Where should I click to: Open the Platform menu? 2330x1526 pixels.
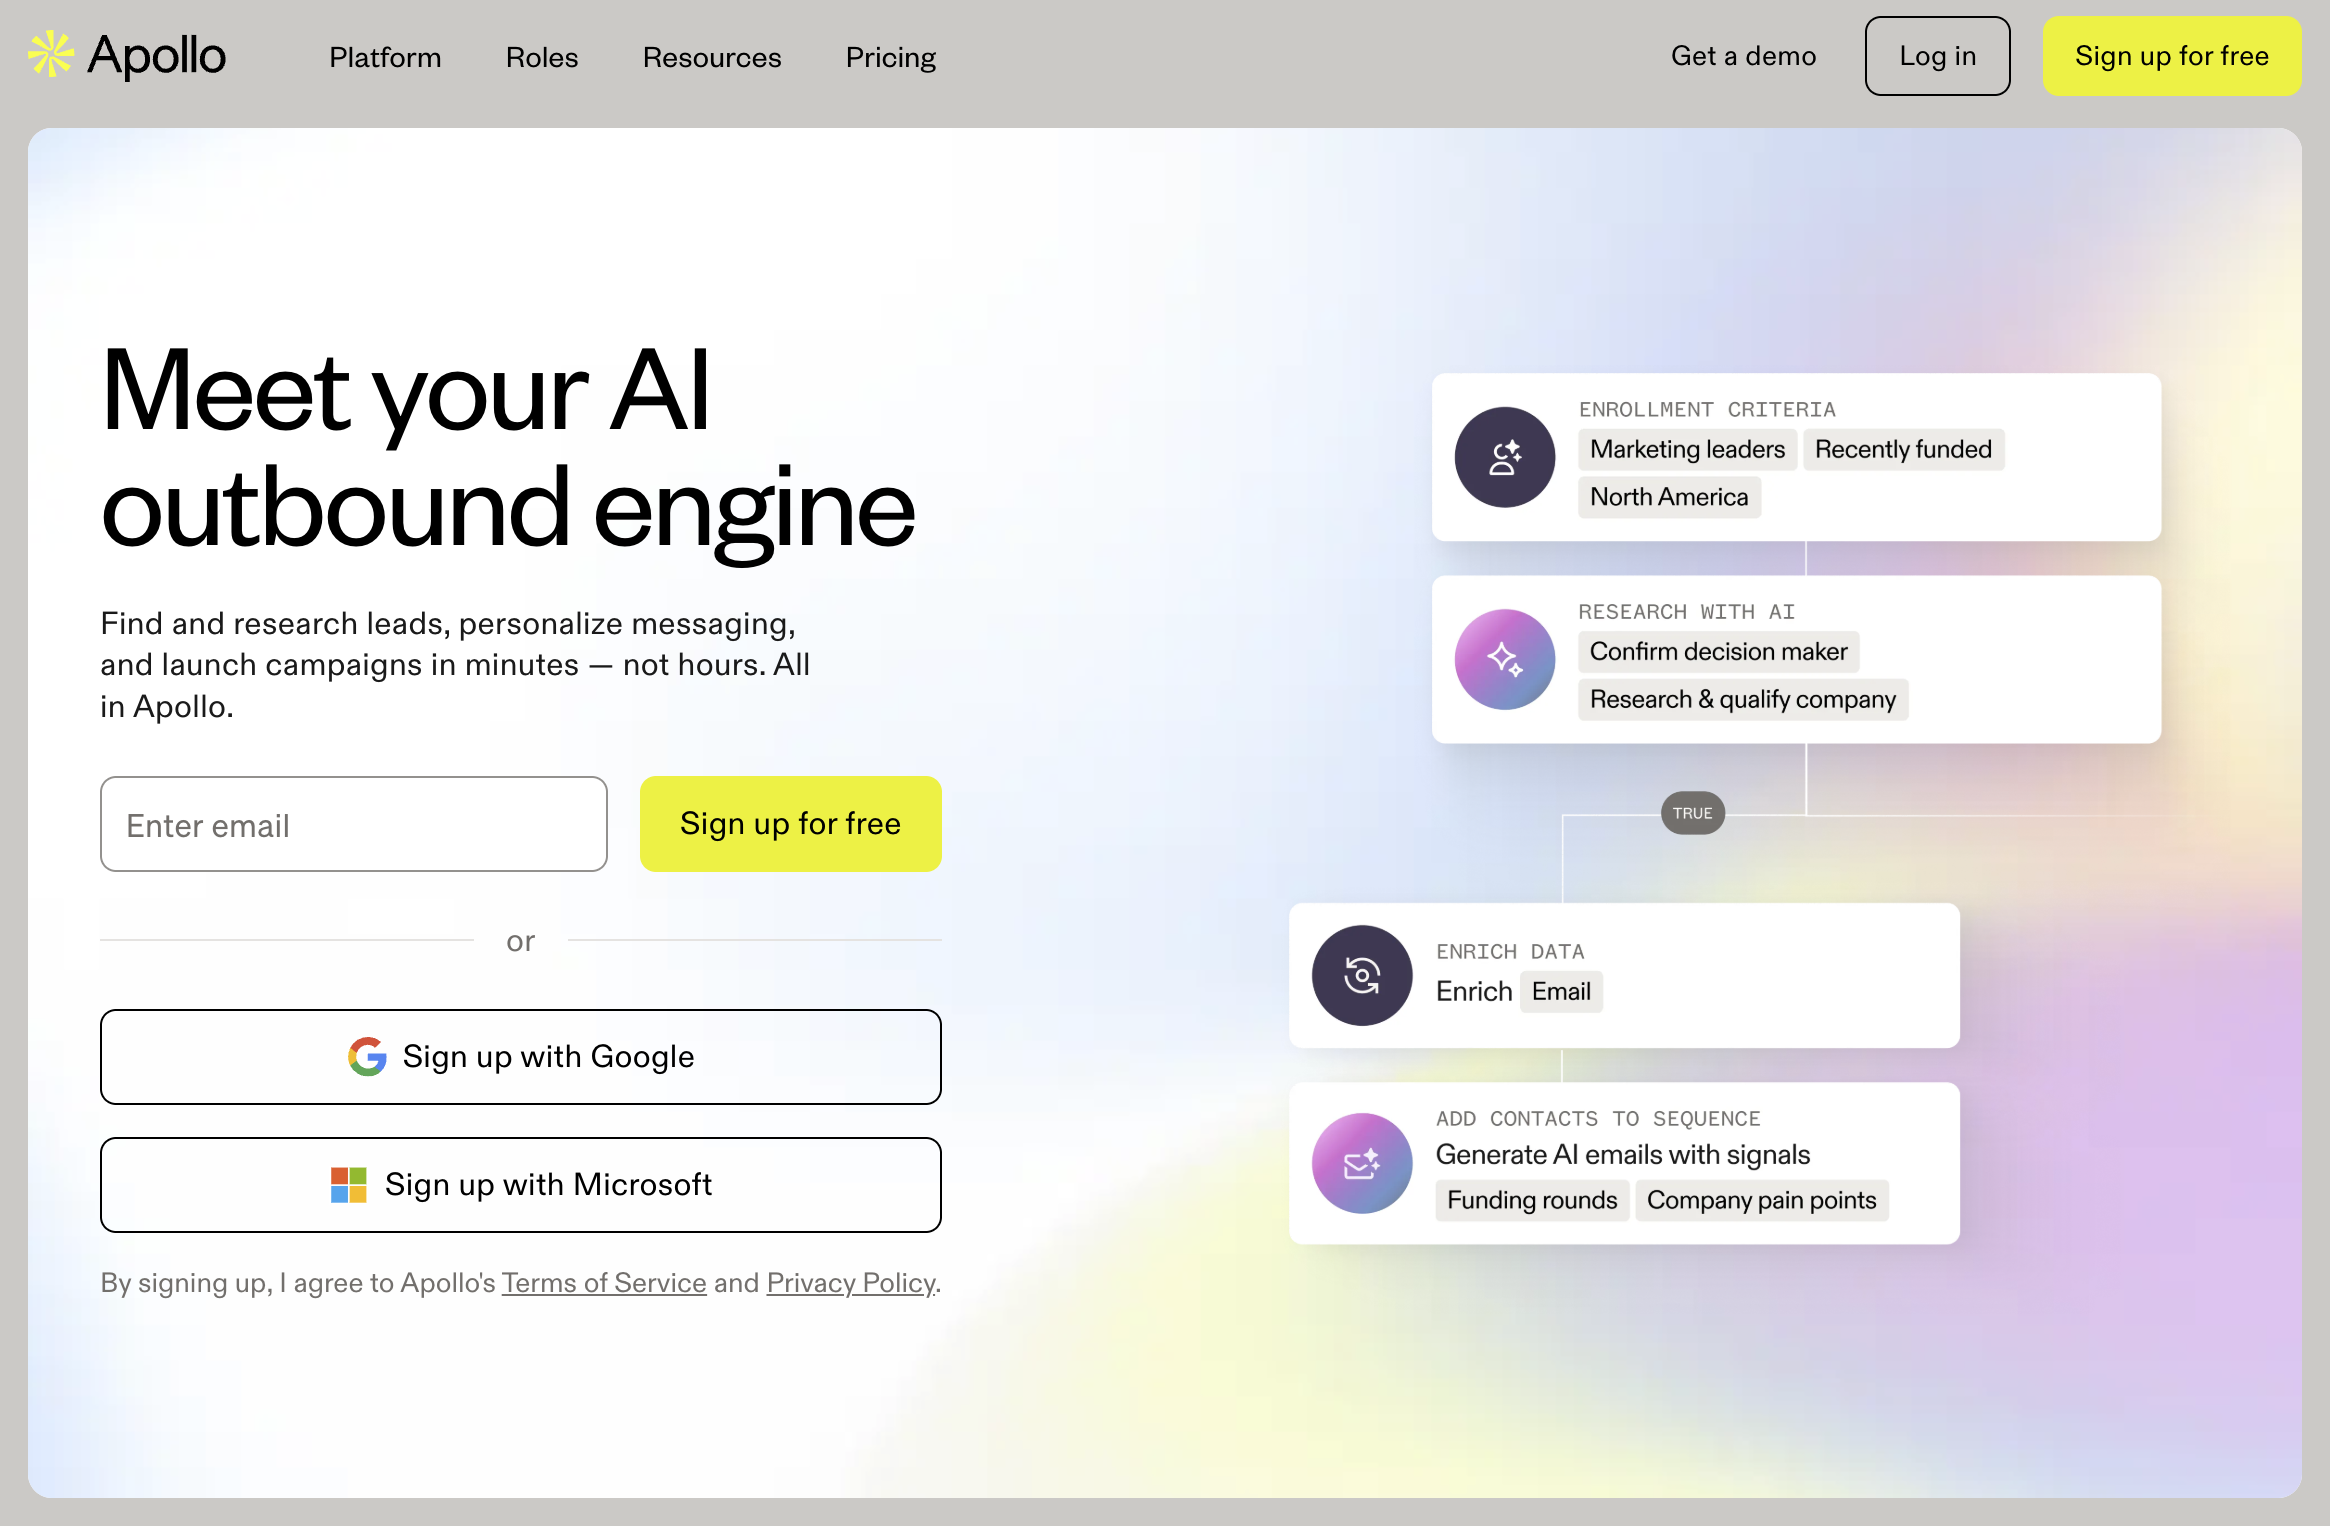(x=385, y=57)
